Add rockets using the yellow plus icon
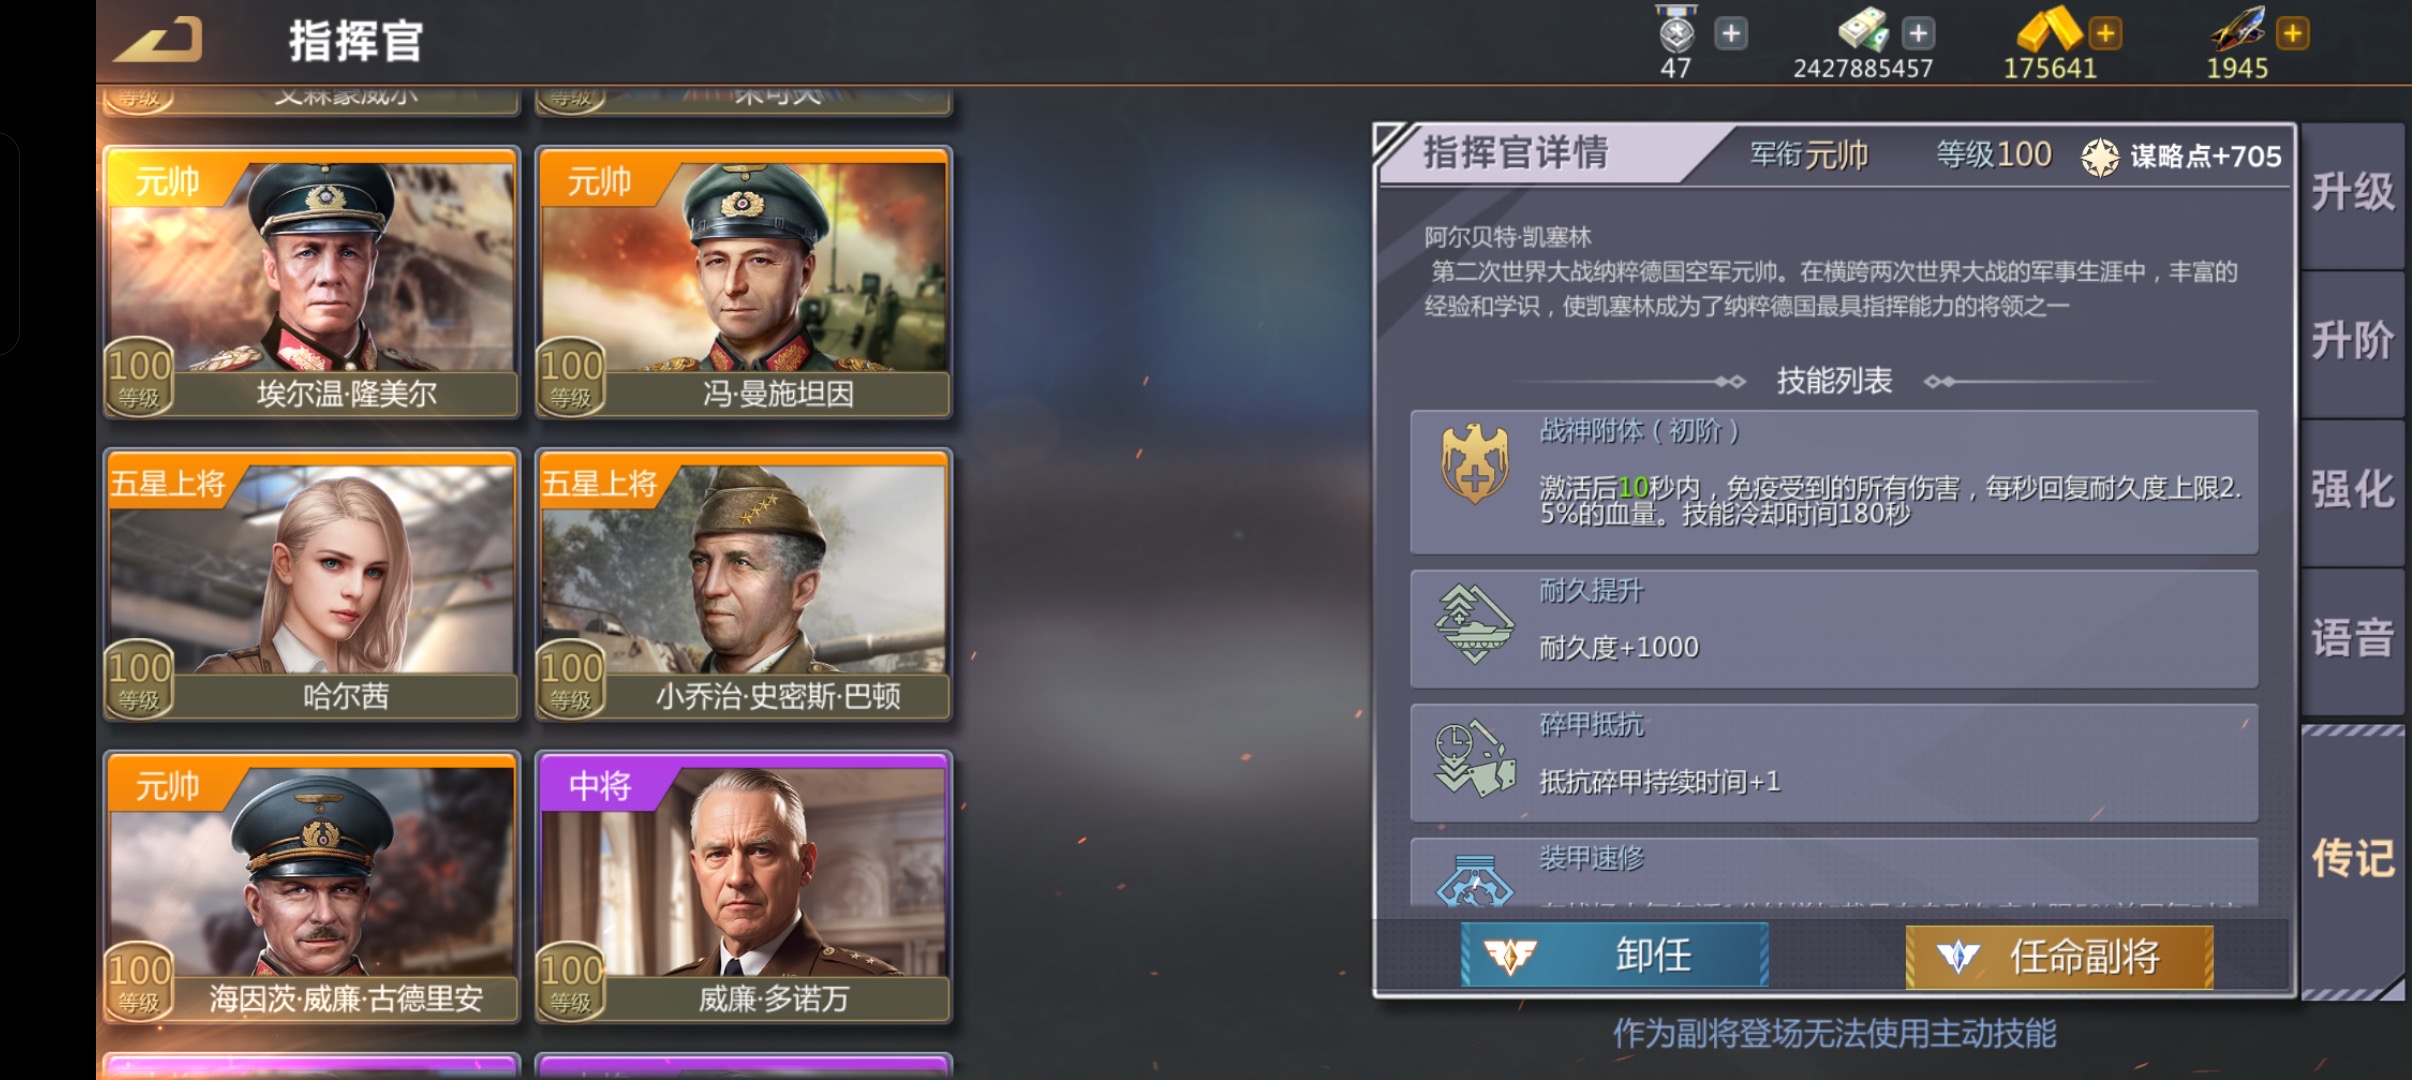This screenshot has width=2412, height=1080. pyautogui.click(x=2293, y=33)
